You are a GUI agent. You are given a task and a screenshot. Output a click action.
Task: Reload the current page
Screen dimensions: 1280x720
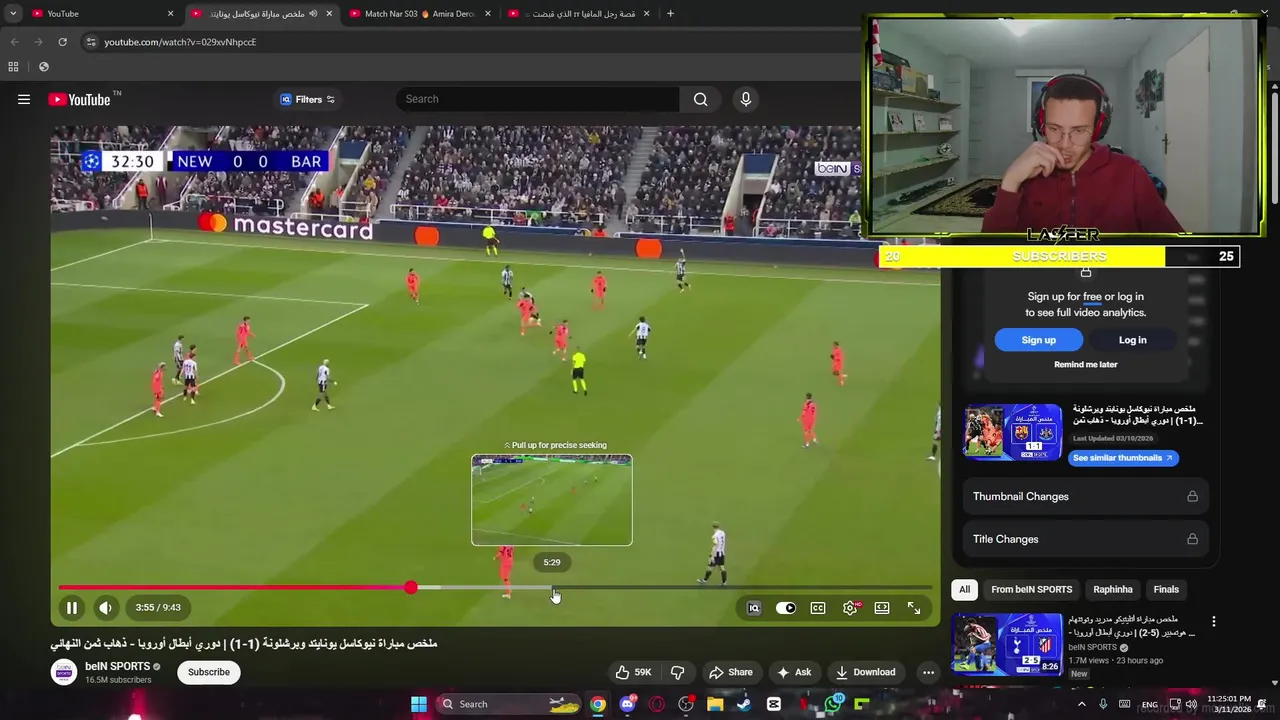point(62,42)
